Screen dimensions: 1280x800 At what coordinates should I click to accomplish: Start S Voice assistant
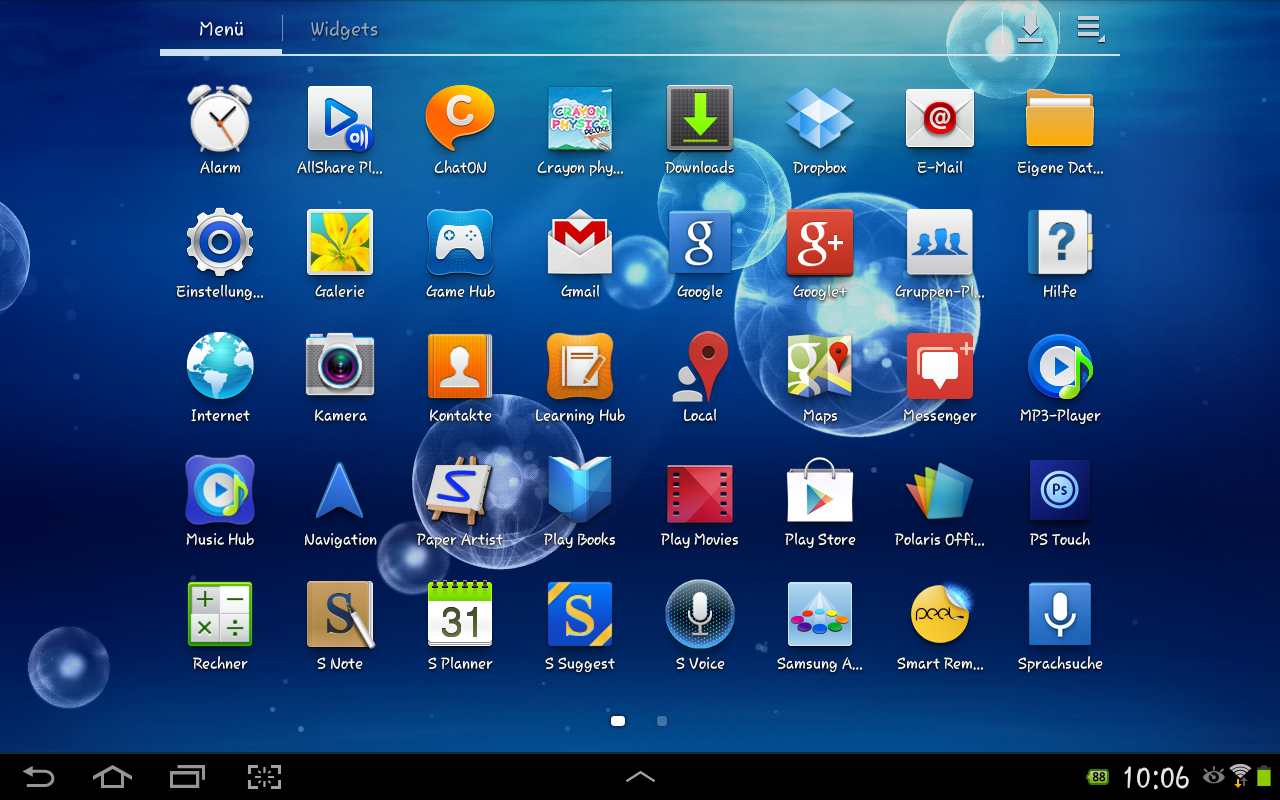(700, 615)
